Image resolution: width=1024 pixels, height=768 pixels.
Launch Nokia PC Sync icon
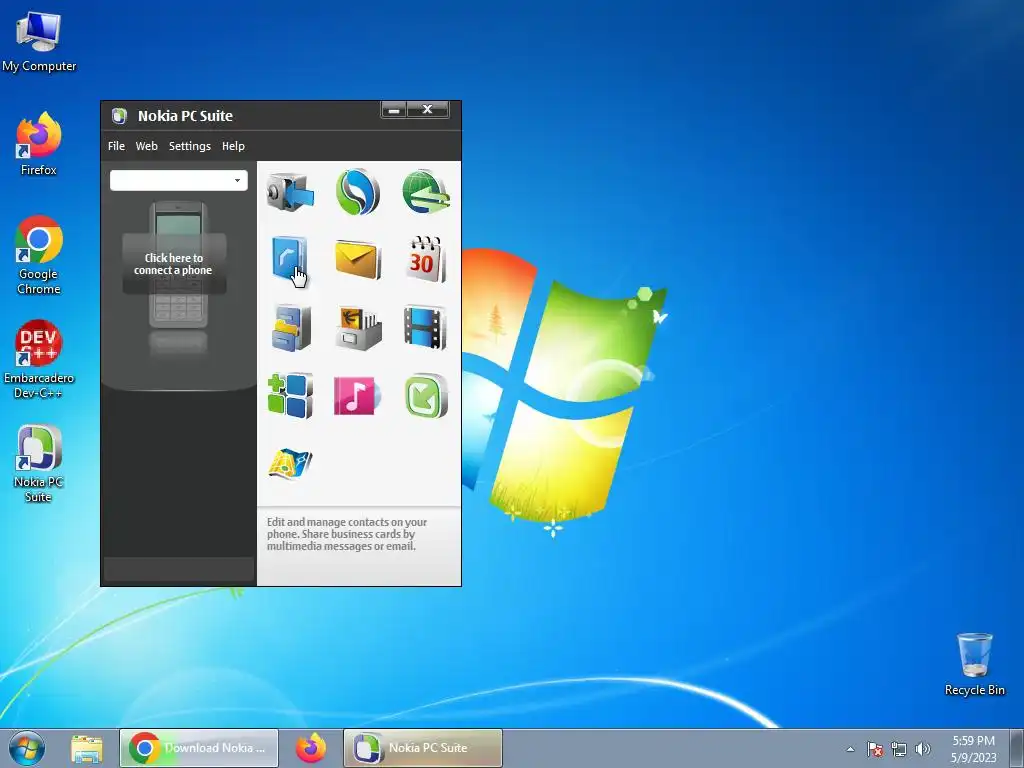(x=358, y=192)
